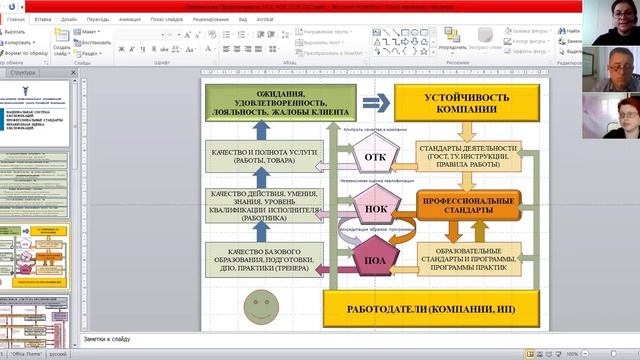Toggle italic К formatting
The width and height of the screenshot is (640, 360).
coord(132,49)
